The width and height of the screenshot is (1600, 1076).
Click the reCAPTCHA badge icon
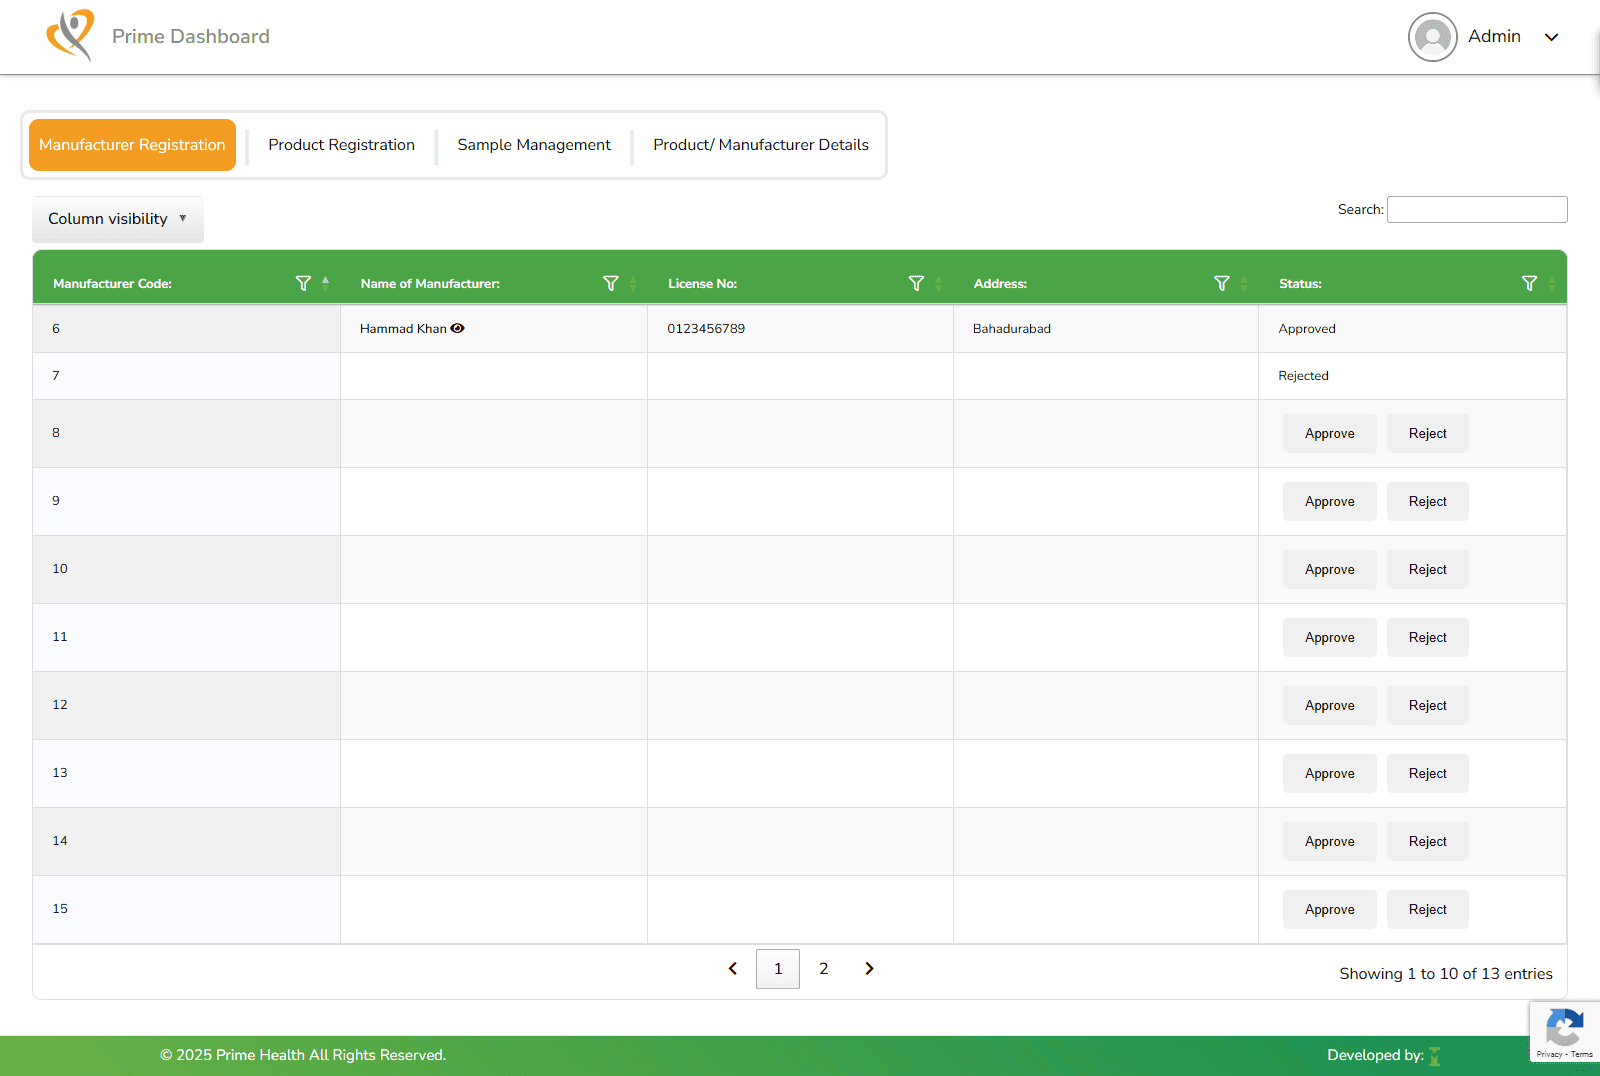click(1564, 1028)
